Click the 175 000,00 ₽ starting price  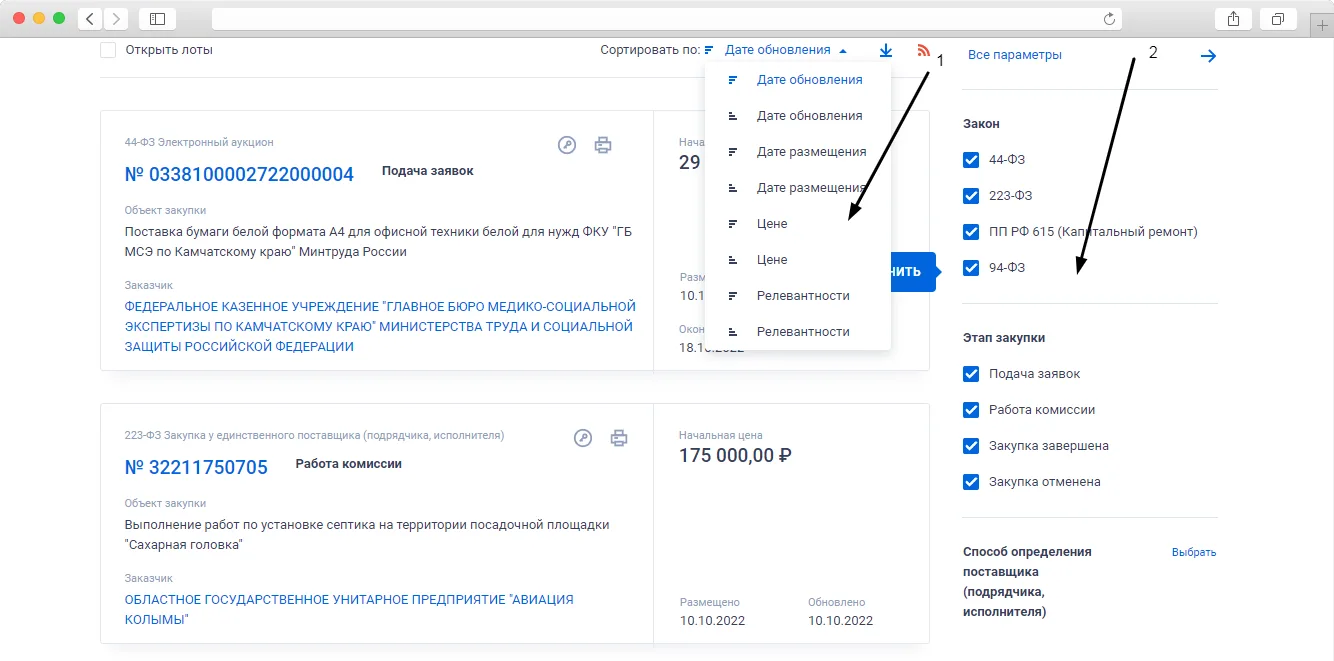[736, 456]
